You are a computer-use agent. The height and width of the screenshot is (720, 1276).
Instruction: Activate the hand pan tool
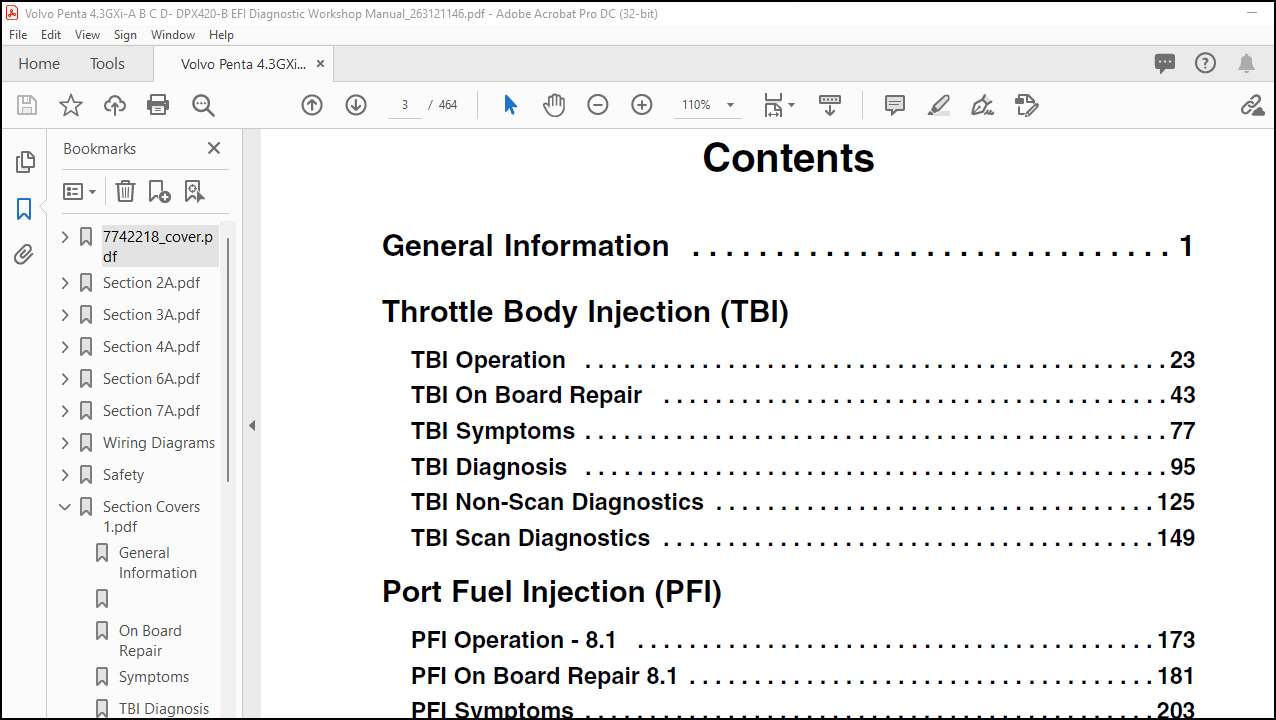[554, 105]
